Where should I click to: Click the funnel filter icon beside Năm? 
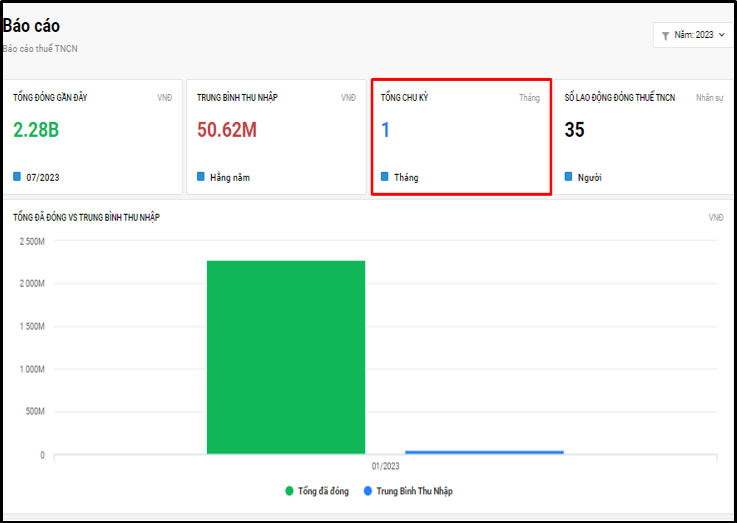[x=665, y=36]
